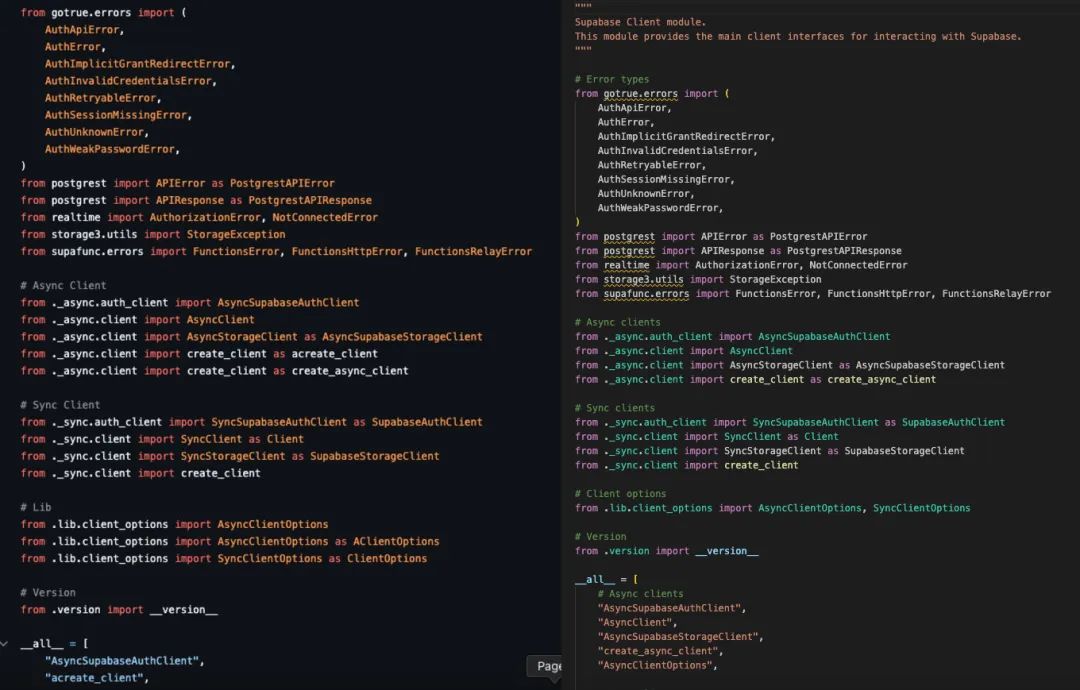Click SupabaseStorageClient alias in the left pane
The width and height of the screenshot is (1080, 690).
click(x=375, y=457)
